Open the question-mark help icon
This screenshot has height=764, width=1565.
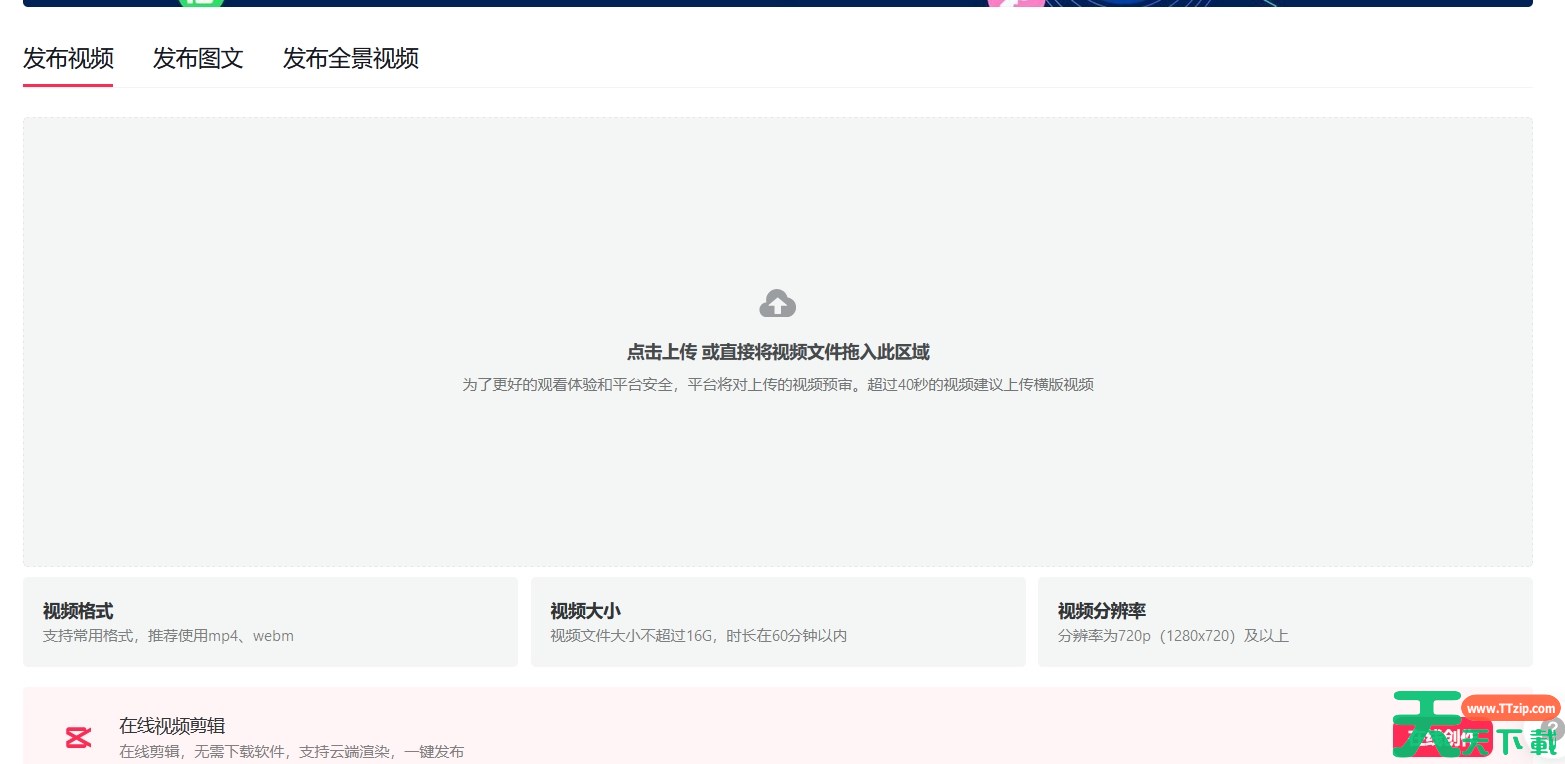click(x=1553, y=727)
